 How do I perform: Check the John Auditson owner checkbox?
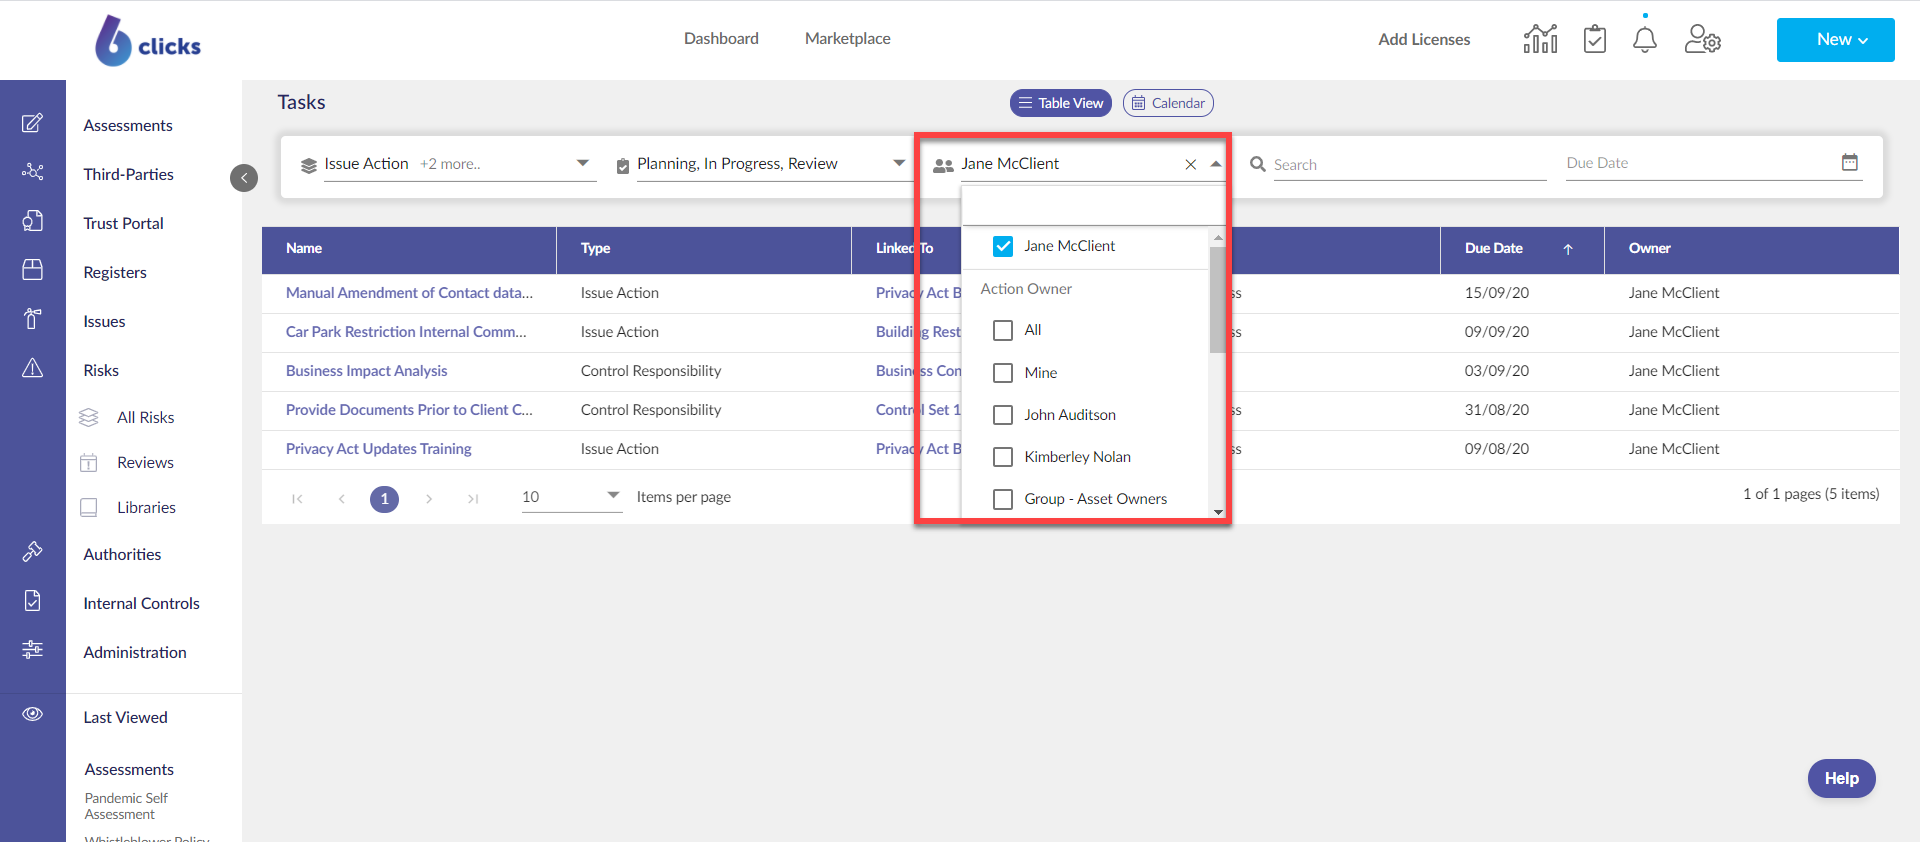tap(1003, 415)
